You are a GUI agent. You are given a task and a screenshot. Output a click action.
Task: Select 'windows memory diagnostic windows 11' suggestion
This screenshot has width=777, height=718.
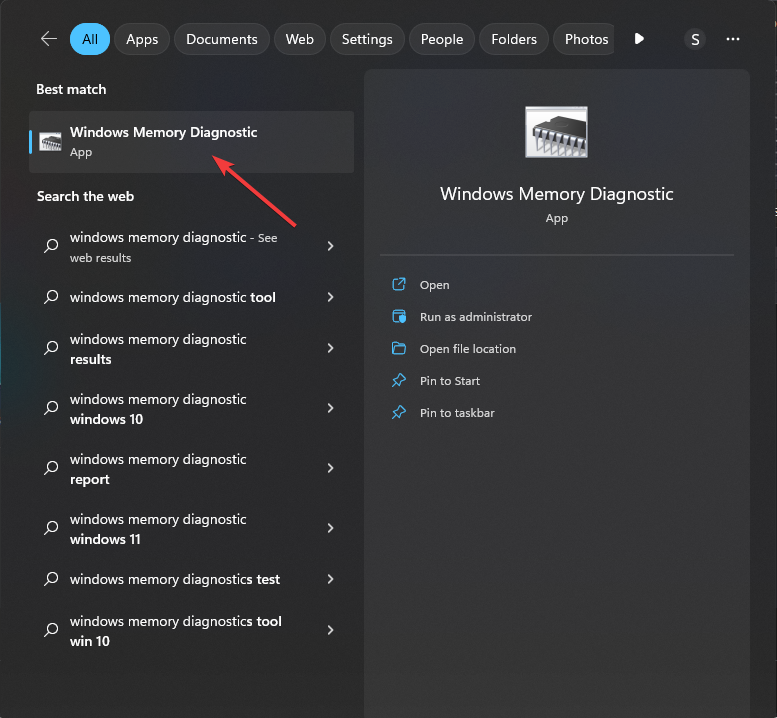pyautogui.click(x=158, y=529)
